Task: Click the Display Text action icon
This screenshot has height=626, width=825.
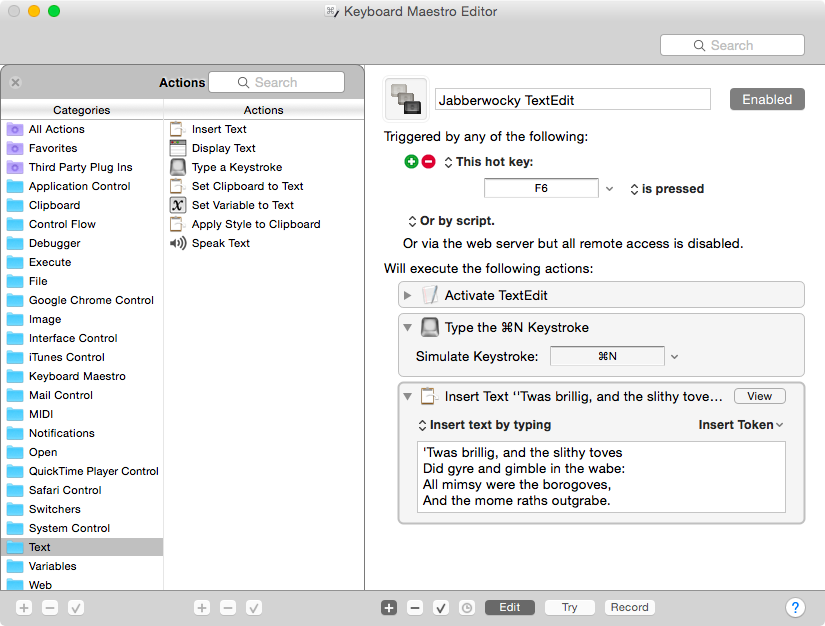Action: [177, 148]
